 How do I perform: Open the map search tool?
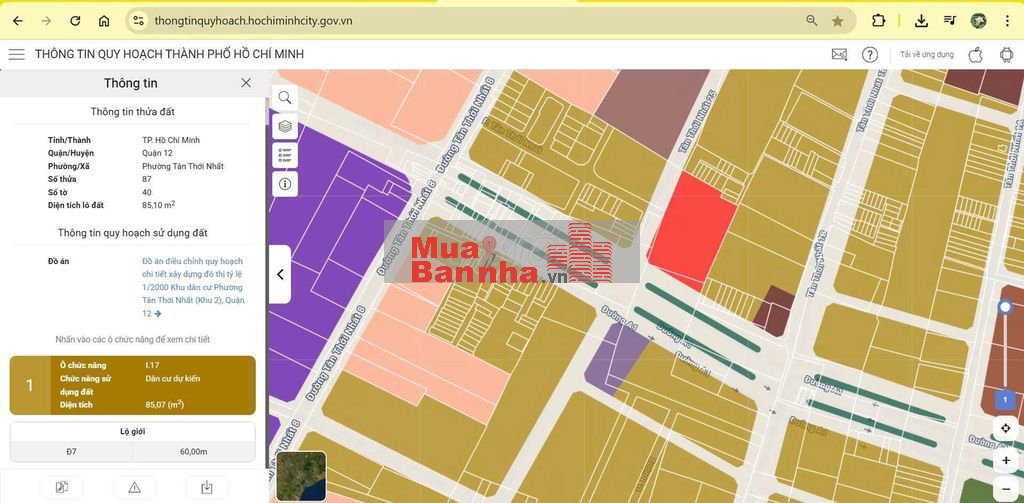[285, 97]
